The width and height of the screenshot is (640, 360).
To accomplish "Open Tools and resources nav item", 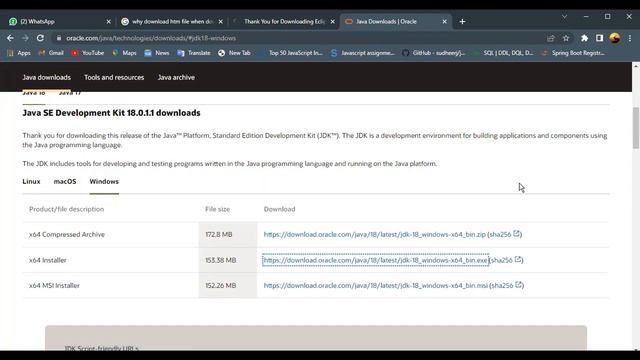I will click(114, 77).
